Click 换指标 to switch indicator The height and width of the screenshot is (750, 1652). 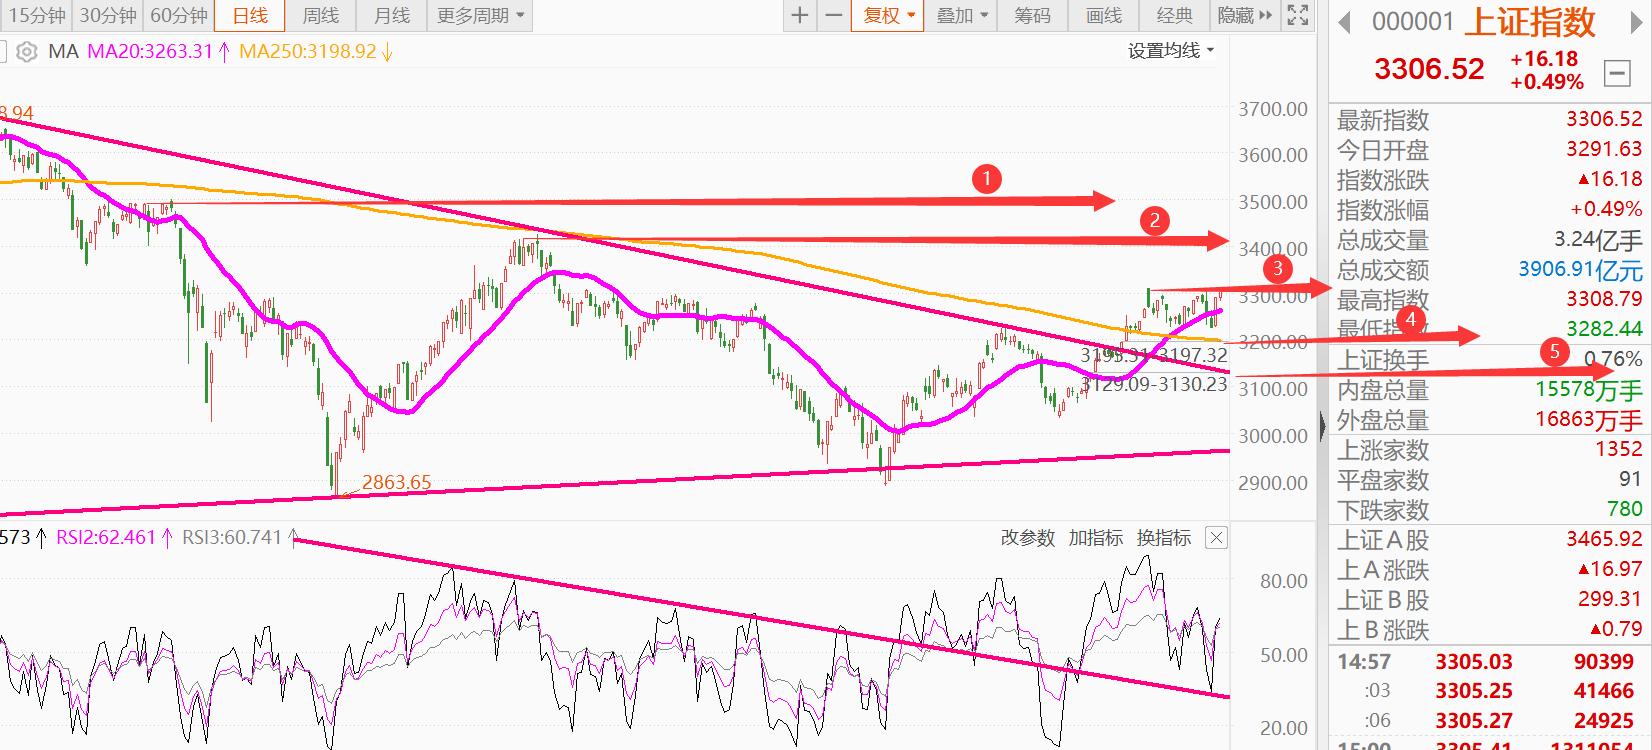[x=1164, y=538]
